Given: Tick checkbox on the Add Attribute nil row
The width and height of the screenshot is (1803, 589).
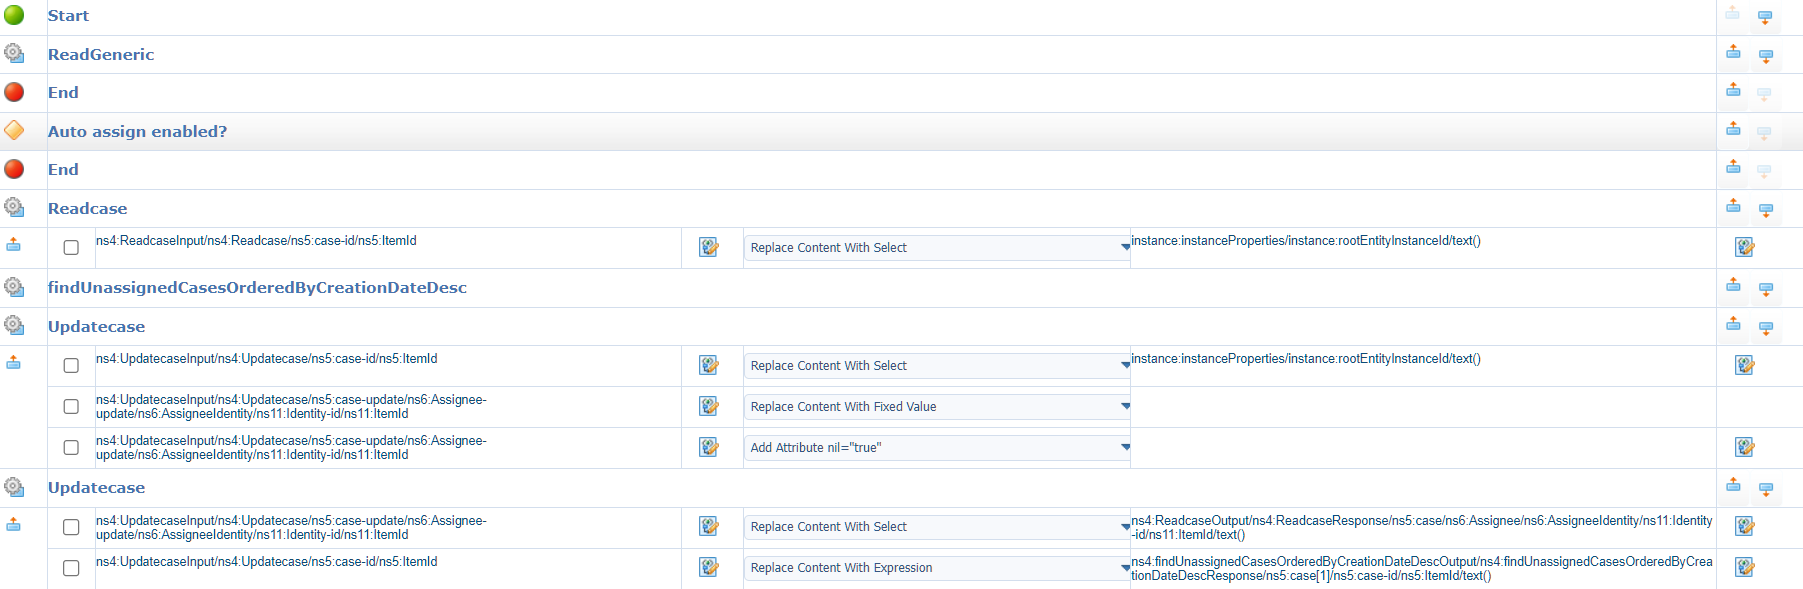Looking at the screenshot, I should [71, 447].
